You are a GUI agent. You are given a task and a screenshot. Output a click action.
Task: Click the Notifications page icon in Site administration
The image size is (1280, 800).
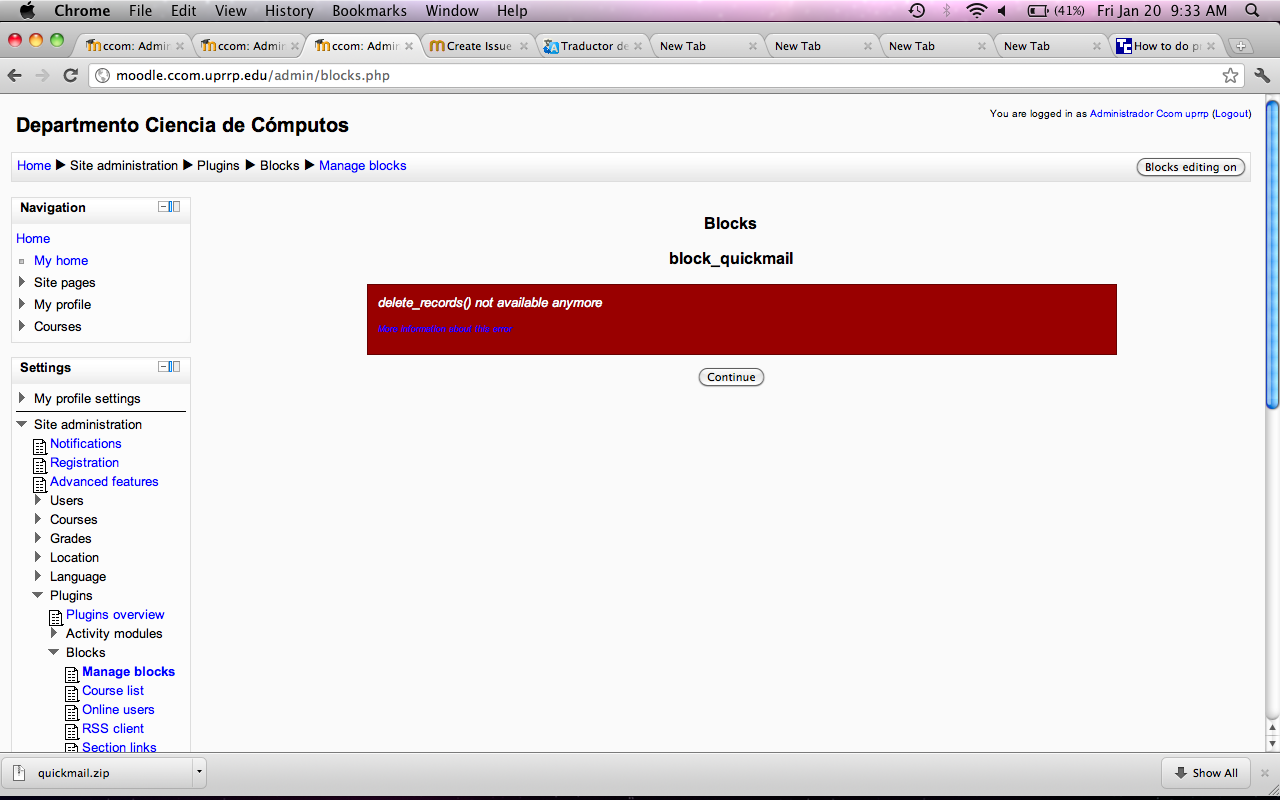coord(40,446)
